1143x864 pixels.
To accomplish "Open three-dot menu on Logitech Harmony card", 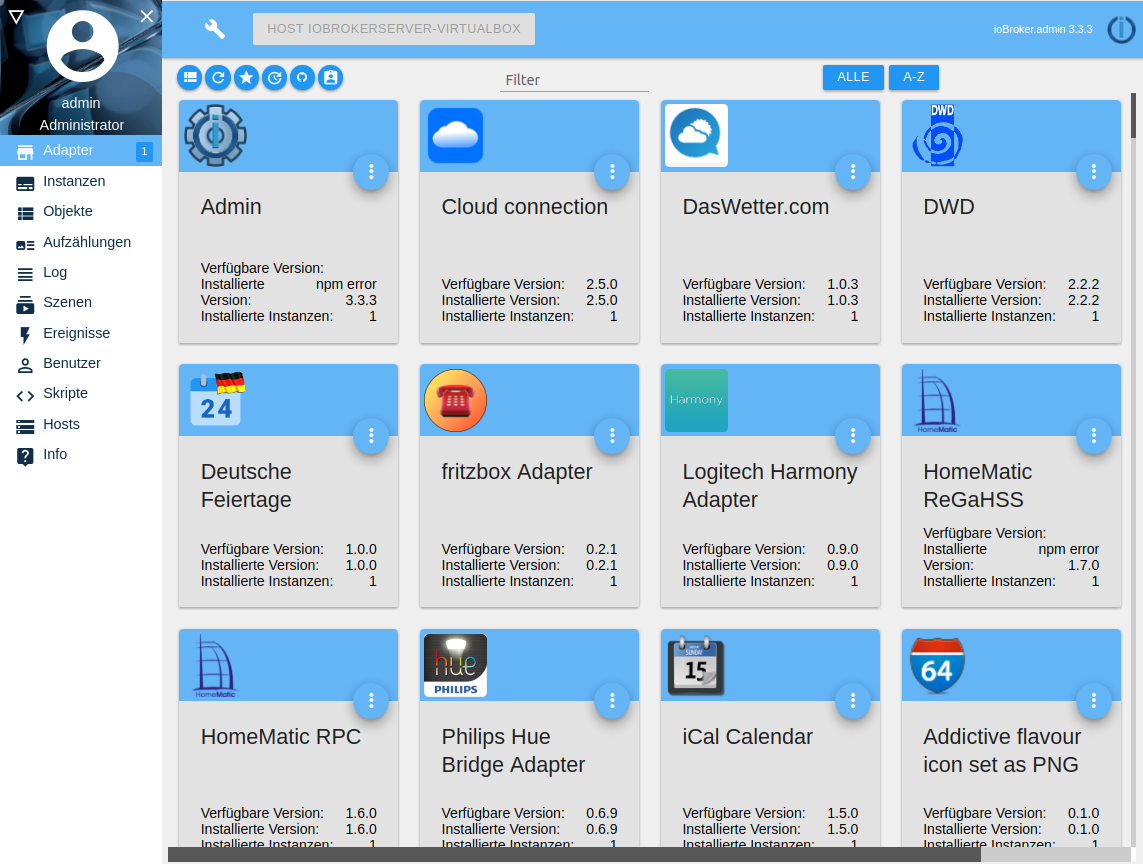I will pos(853,435).
